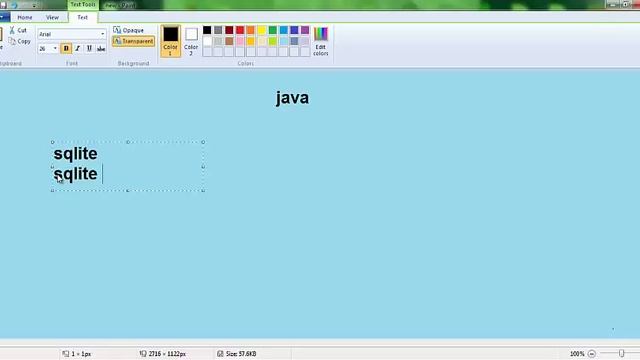Viewport: 640px width, 360px height.
Task: Click right-middle handle of the text box
Action: point(203,167)
